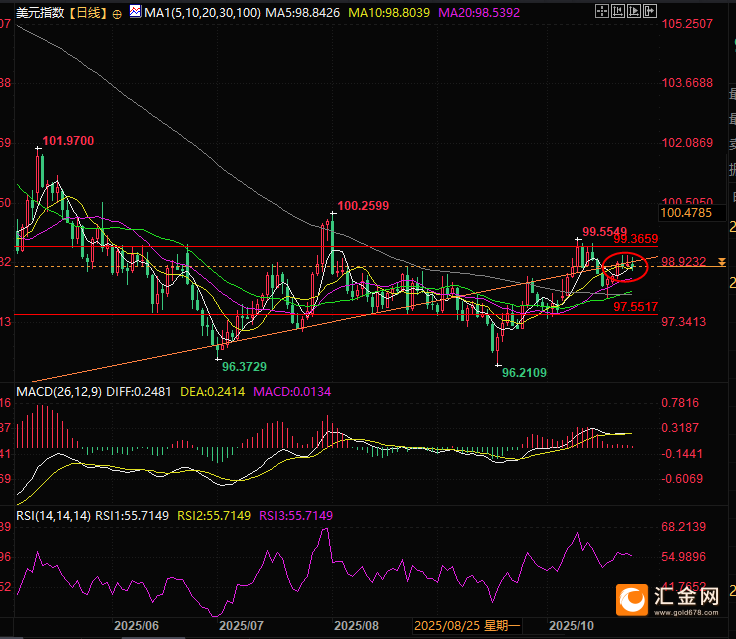
Task: Click the MA1(5,10,20,30,100) indicator label
Action: [202, 13]
